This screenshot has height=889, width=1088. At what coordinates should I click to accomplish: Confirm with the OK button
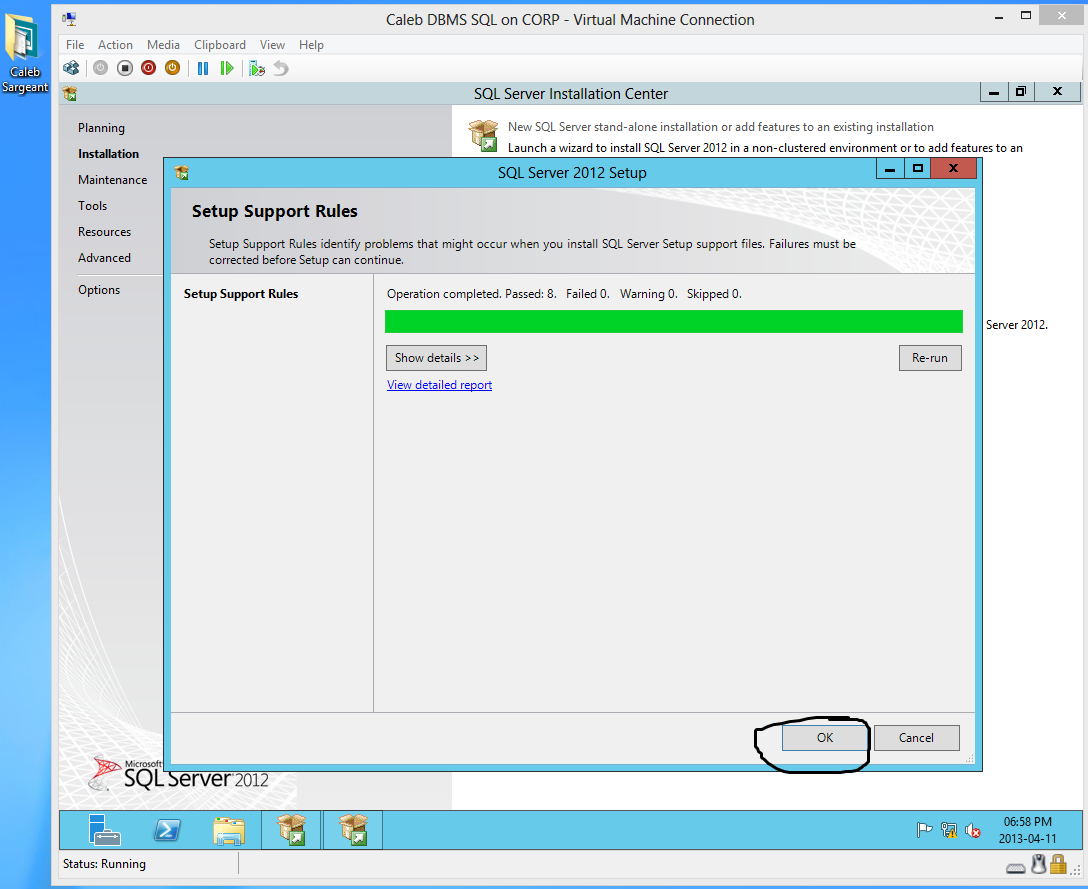click(824, 738)
